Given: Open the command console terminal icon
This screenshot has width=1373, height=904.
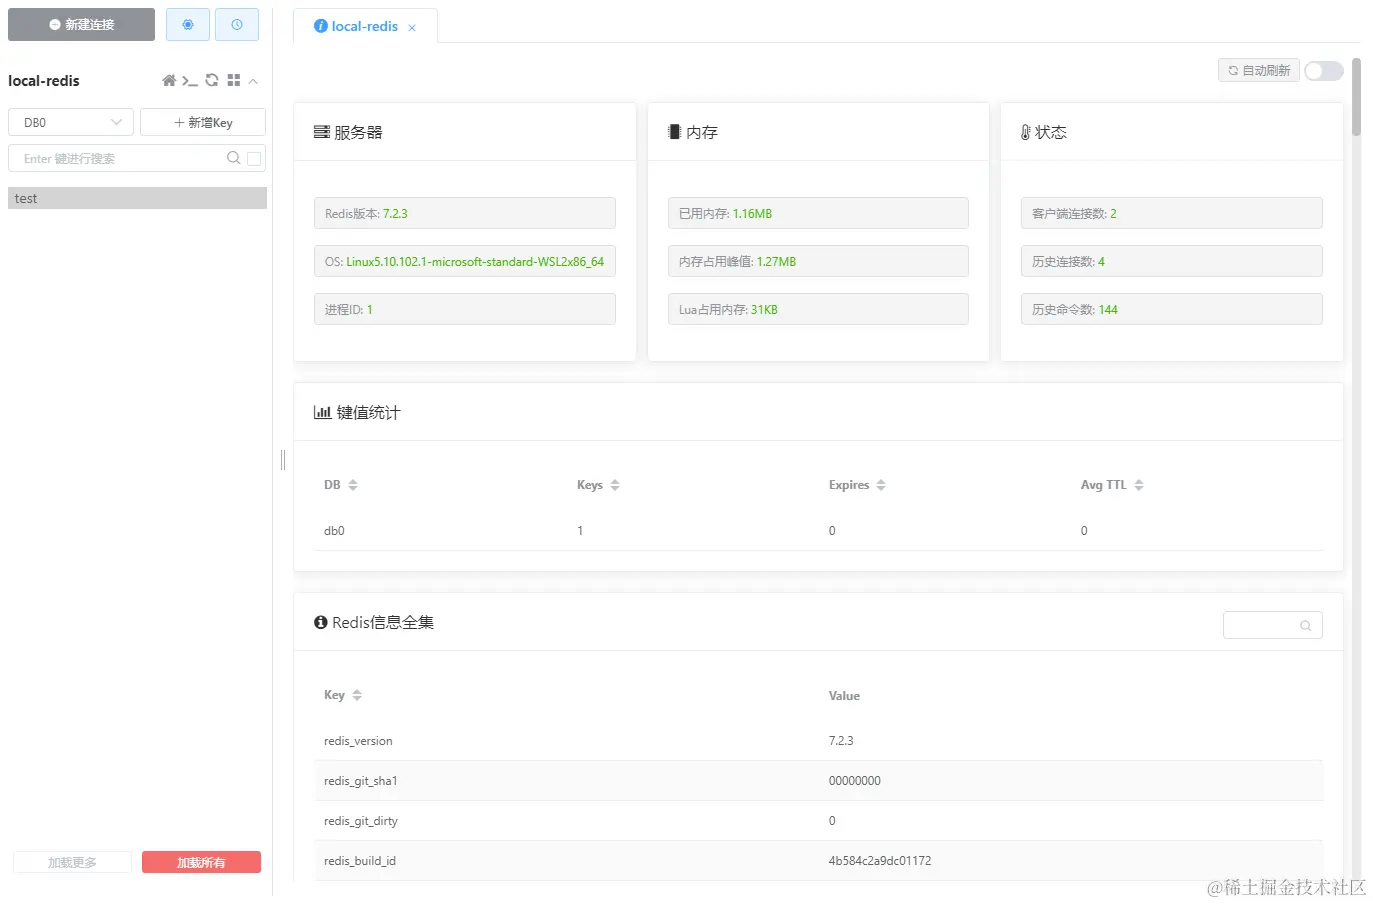Looking at the screenshot, I should 190,80.
